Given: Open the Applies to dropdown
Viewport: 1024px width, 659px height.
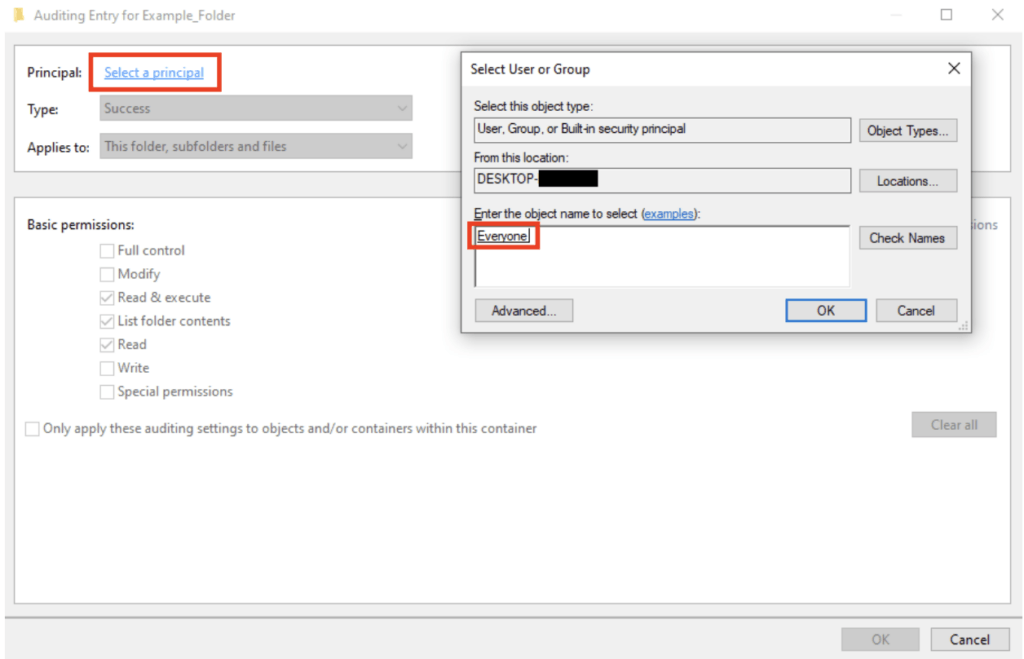Looking at the screenshot, I should (255, 146).
